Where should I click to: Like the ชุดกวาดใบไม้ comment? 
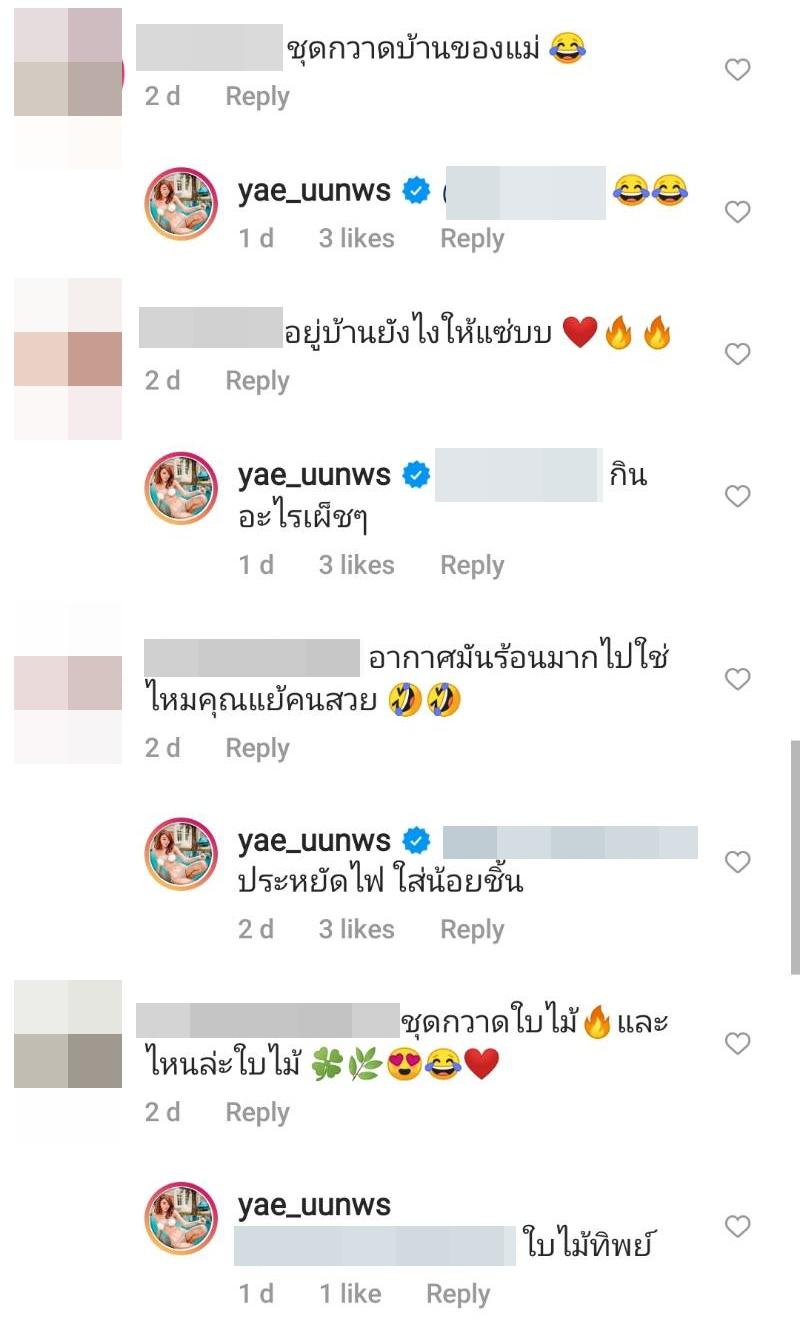click(x=737, y=1044)
